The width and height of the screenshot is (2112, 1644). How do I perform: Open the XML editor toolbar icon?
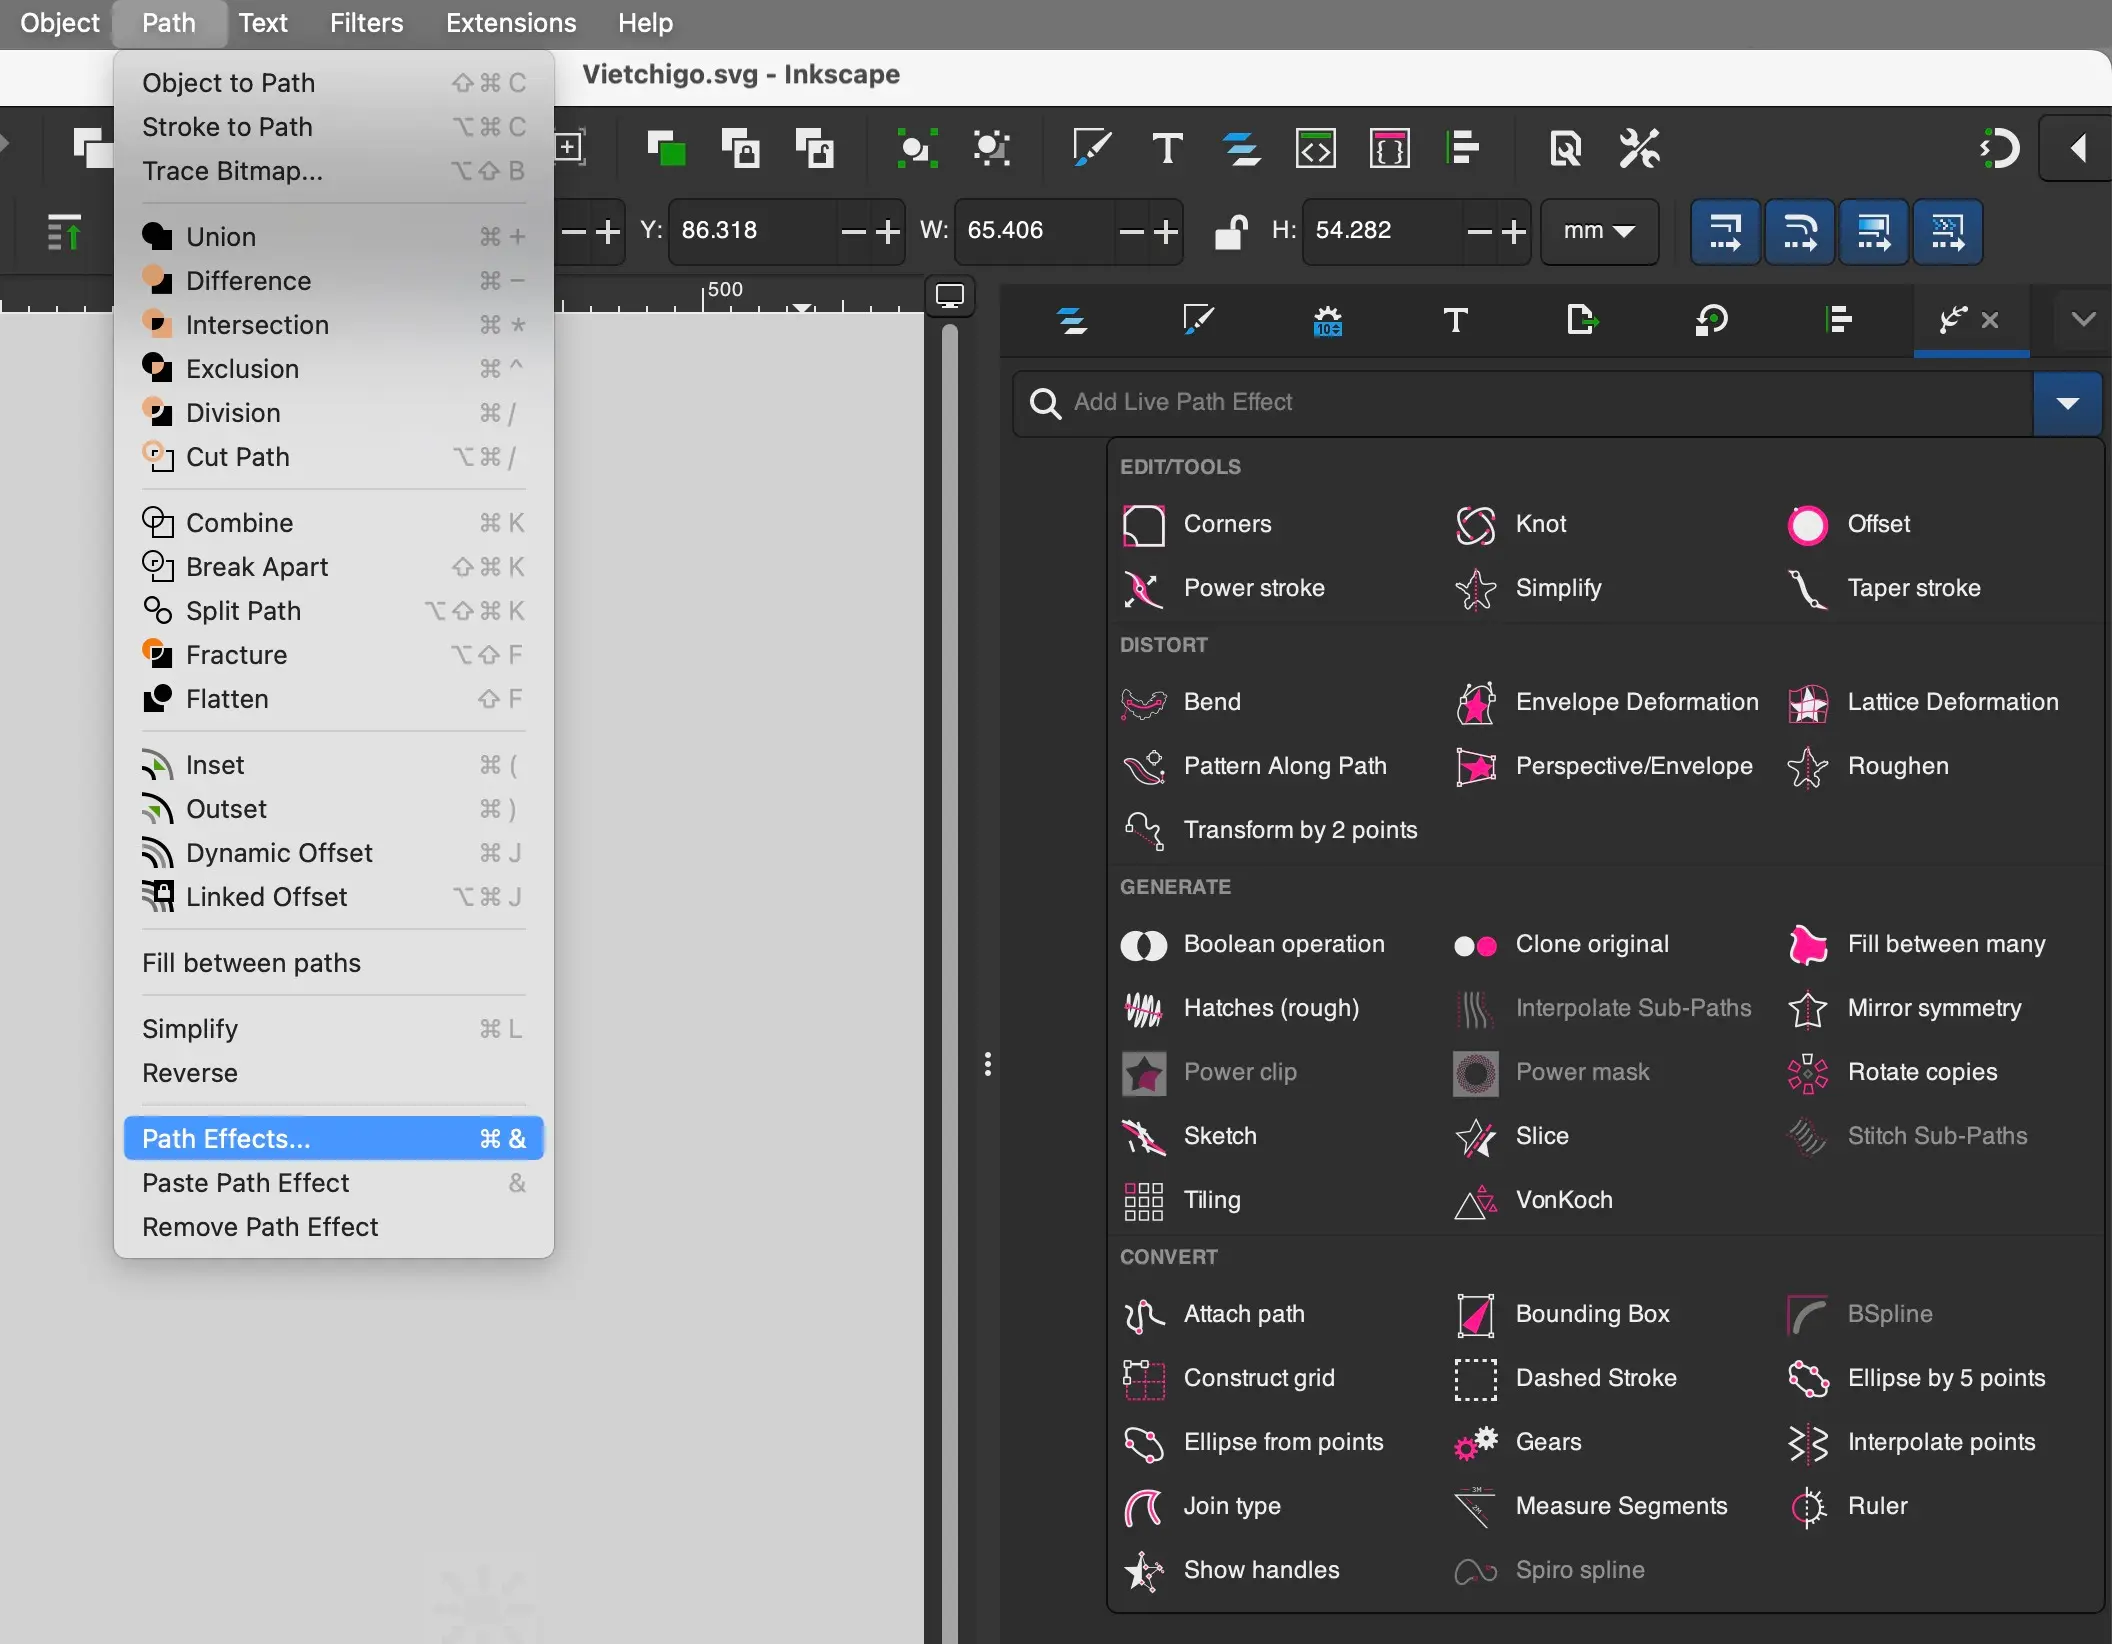coord(1315,149)
